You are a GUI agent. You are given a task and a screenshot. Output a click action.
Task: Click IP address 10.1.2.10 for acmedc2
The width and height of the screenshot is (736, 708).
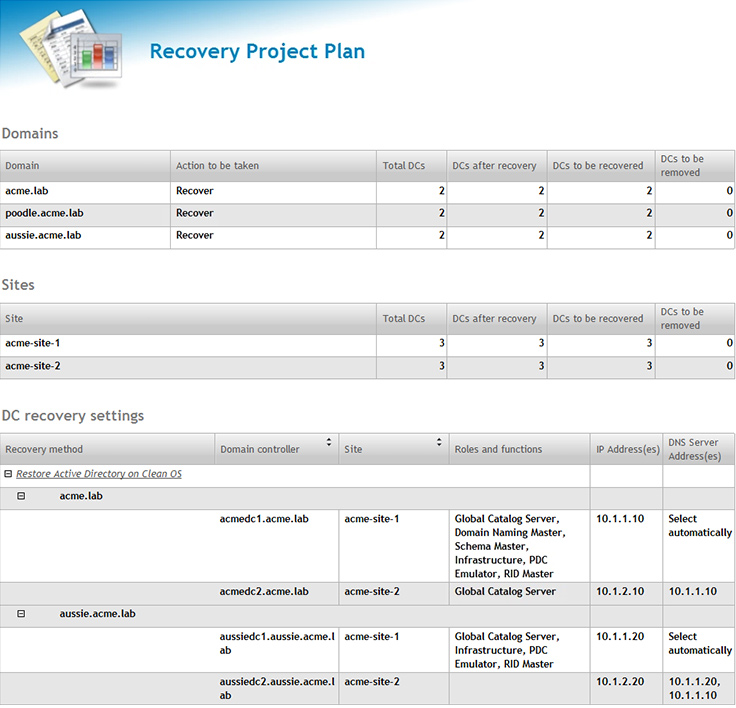(x=620, y=592)
